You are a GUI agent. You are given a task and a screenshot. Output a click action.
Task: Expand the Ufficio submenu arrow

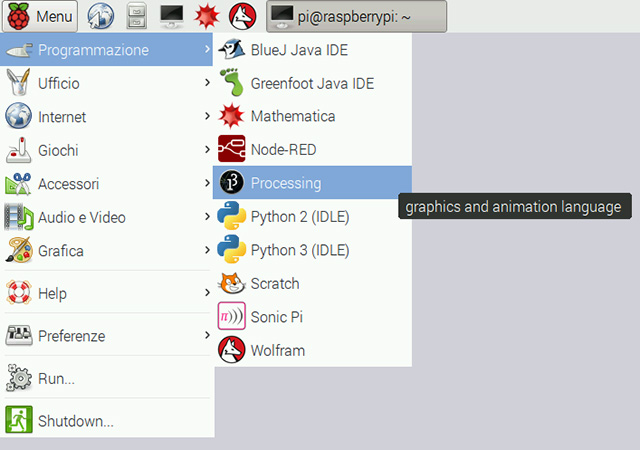point(207,83)
